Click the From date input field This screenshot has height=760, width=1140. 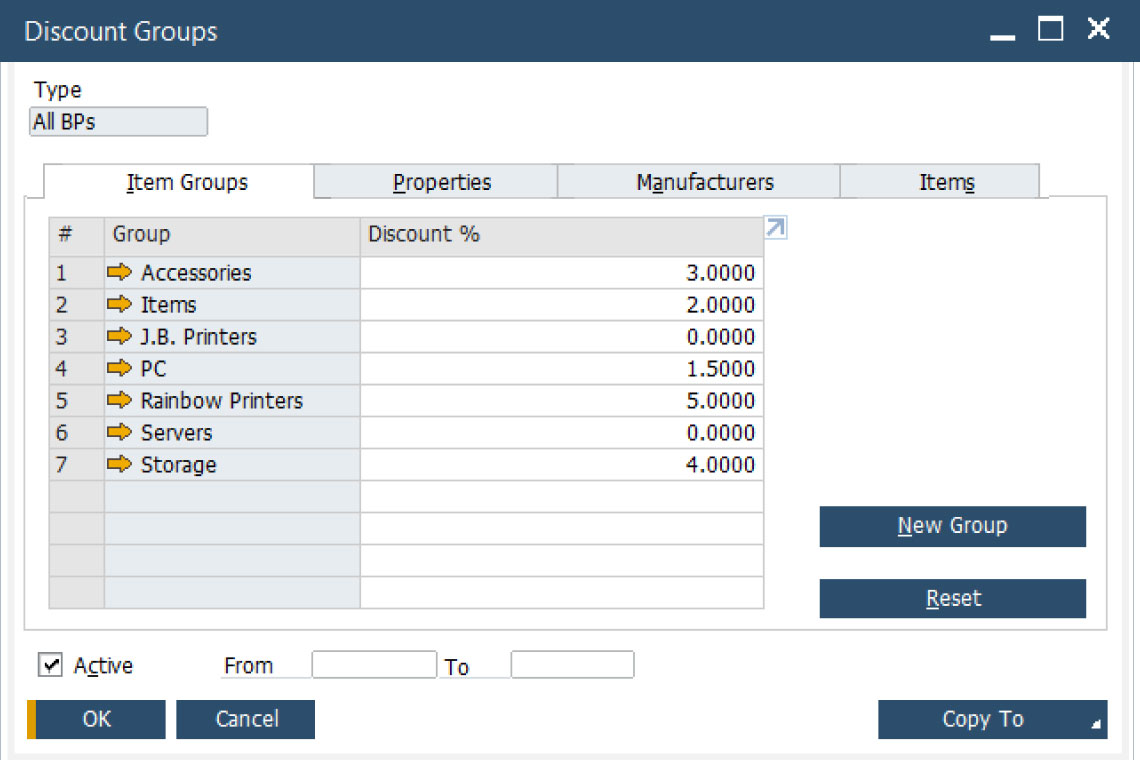(374, 665)
